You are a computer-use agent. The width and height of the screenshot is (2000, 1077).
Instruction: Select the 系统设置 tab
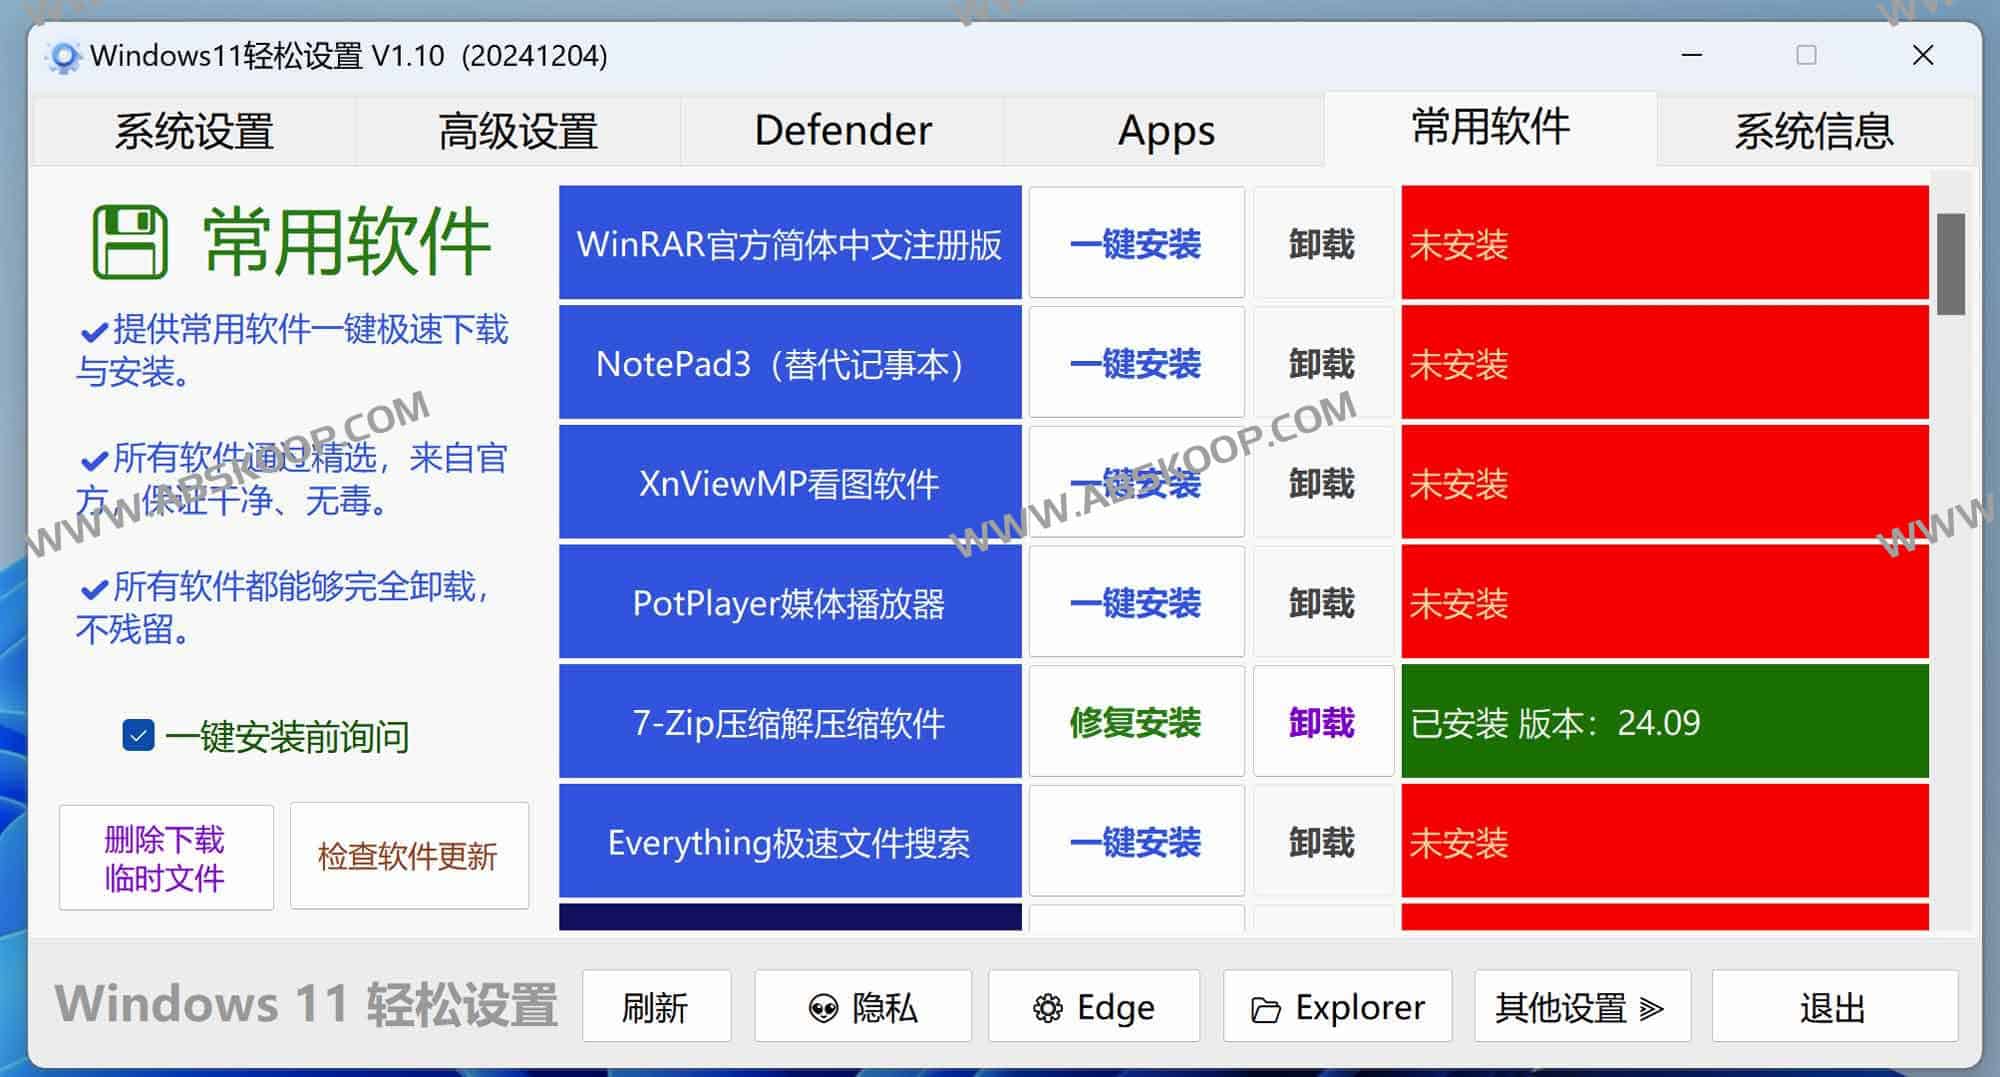click(x=194, y=131)
